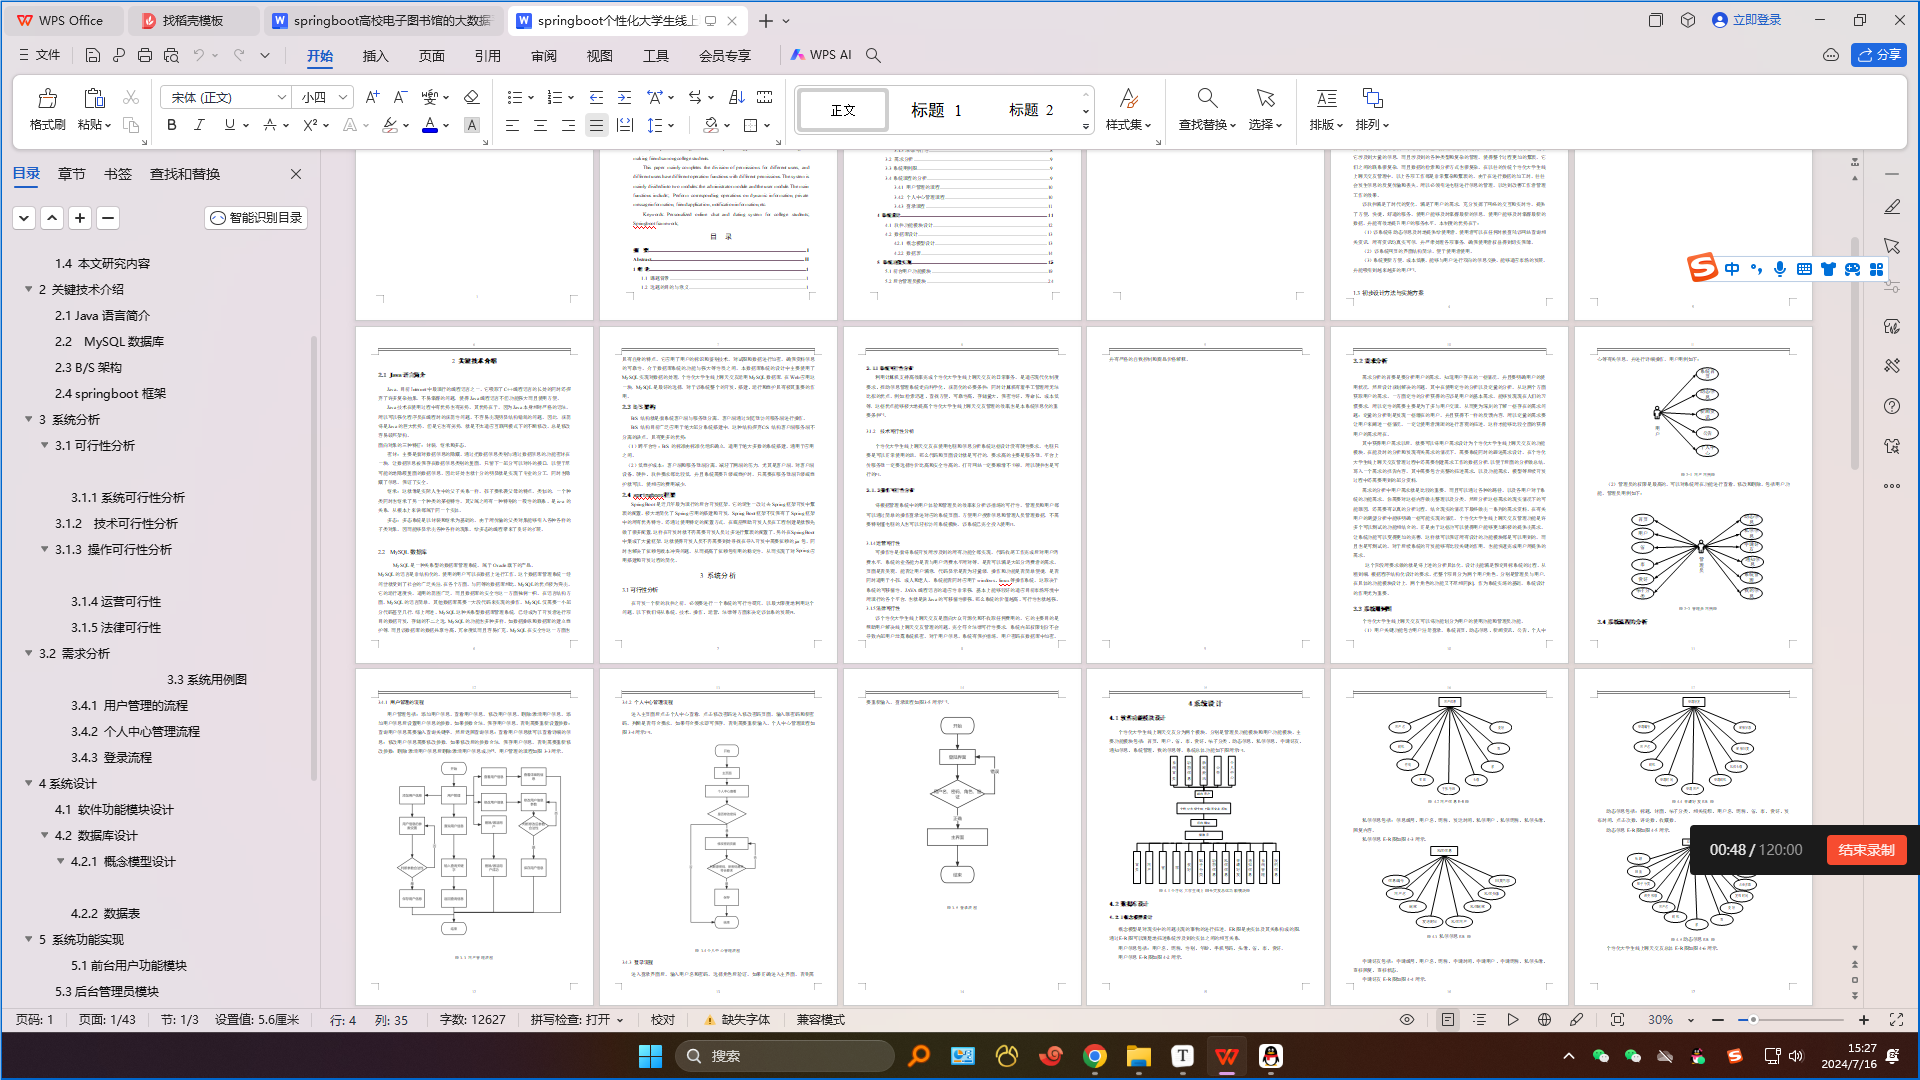
Task: Click the Increase indent icon
Action: point(624,97)
